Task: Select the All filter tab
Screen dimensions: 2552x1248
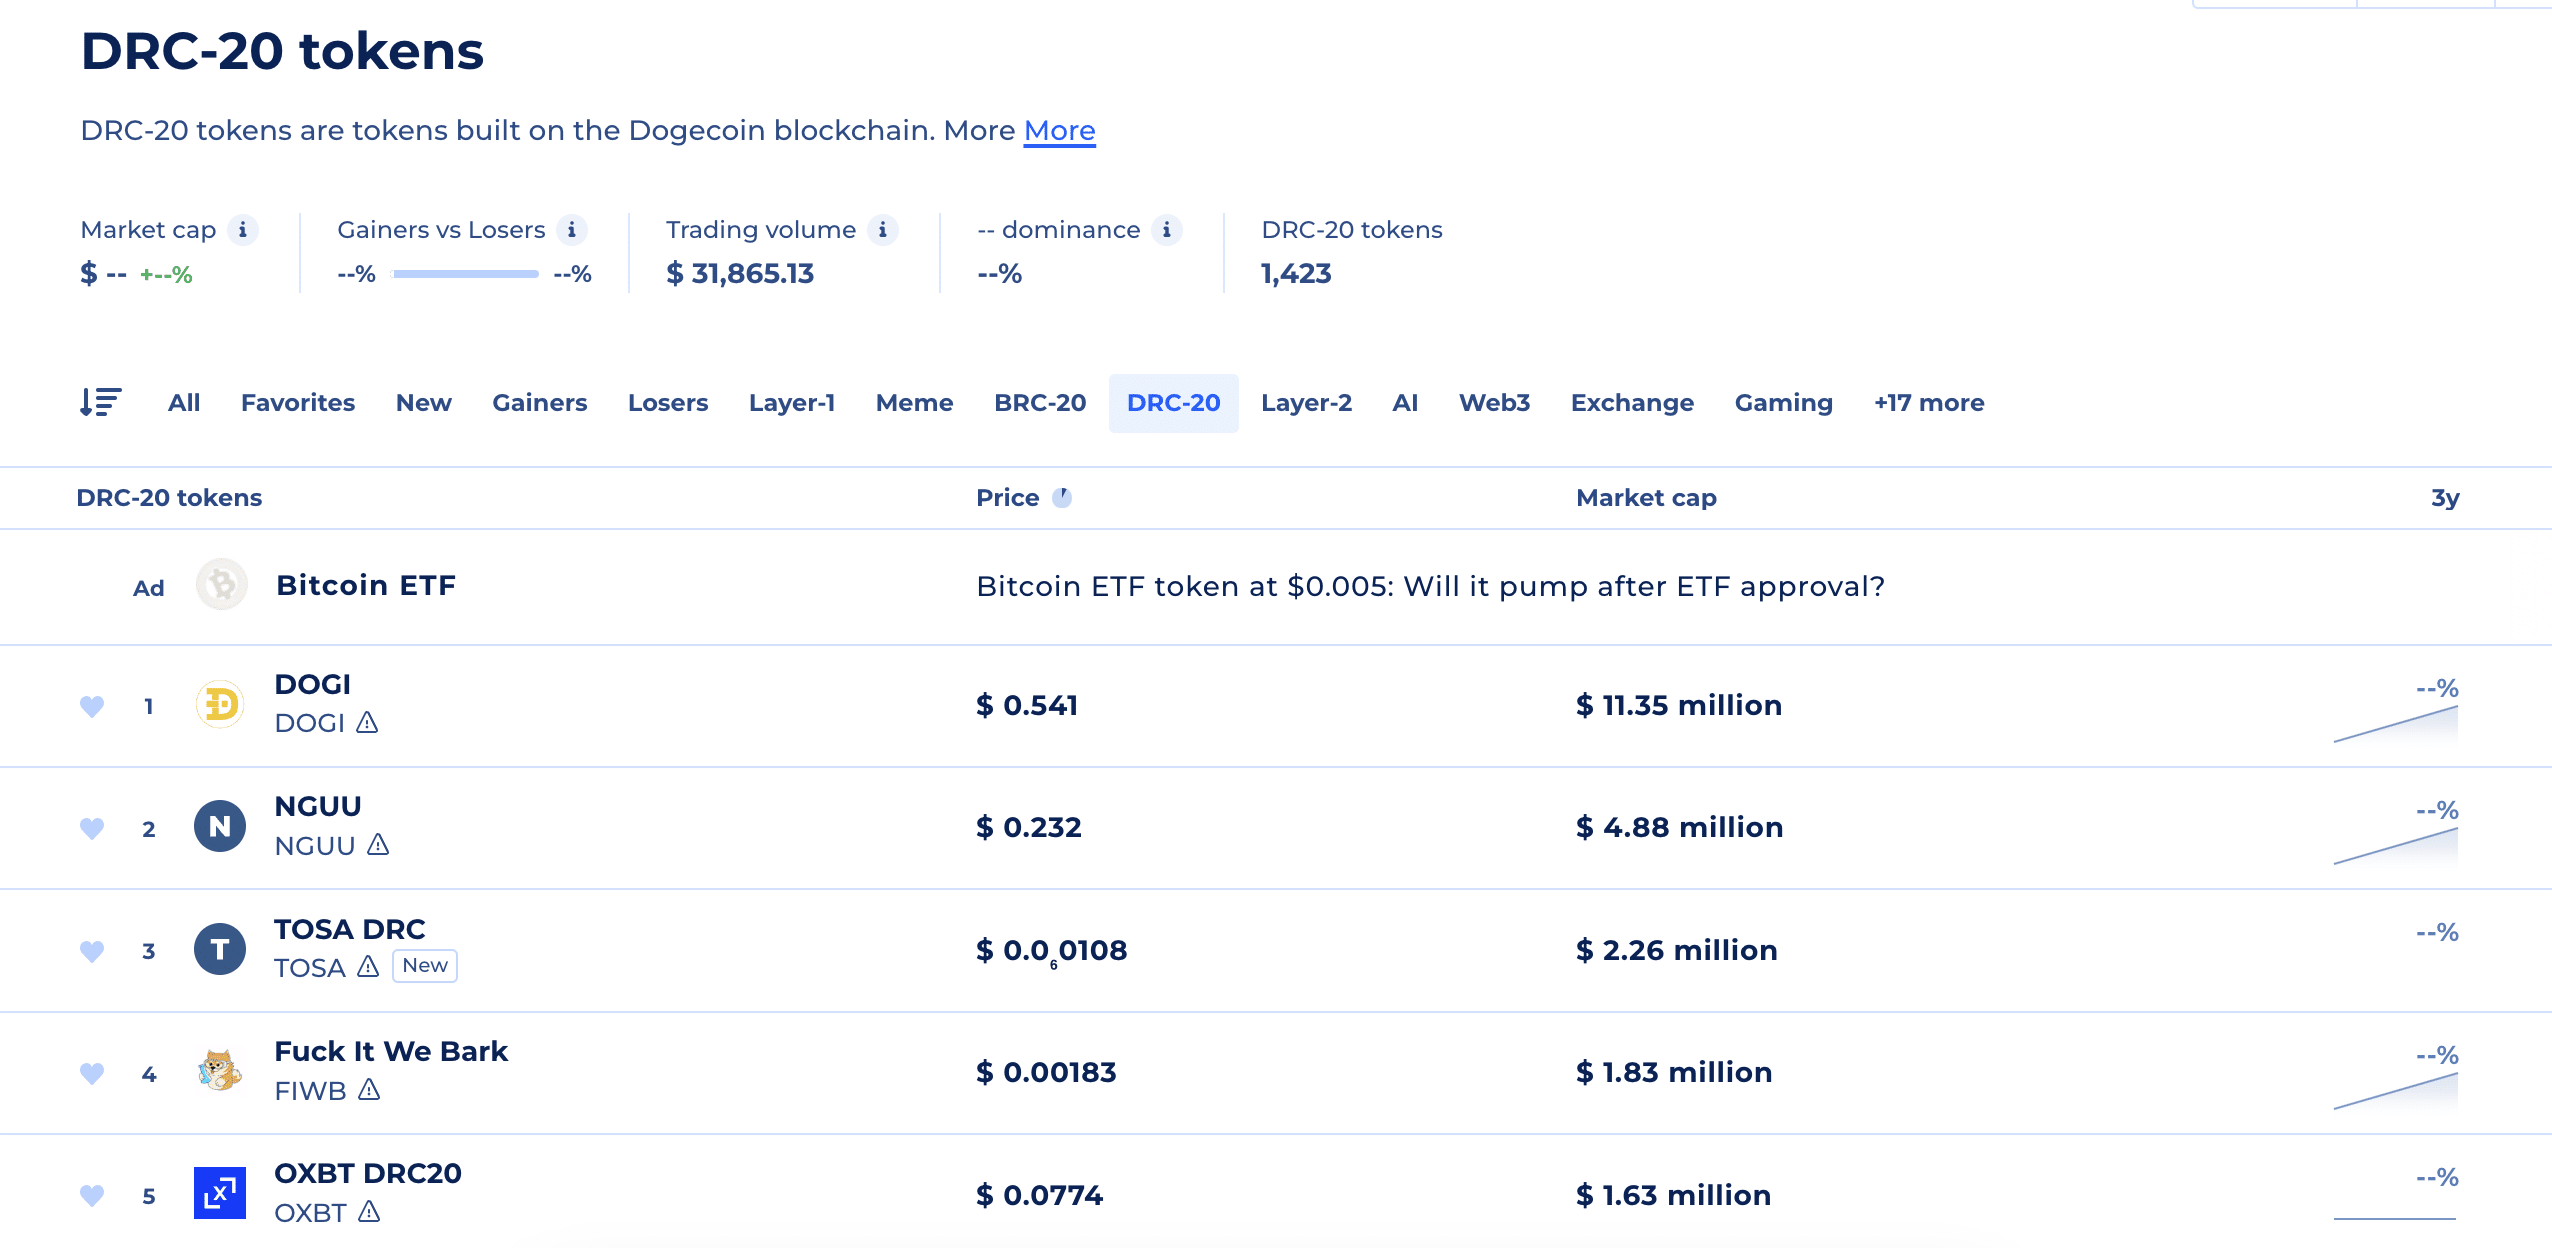Action: pos(184,403)
